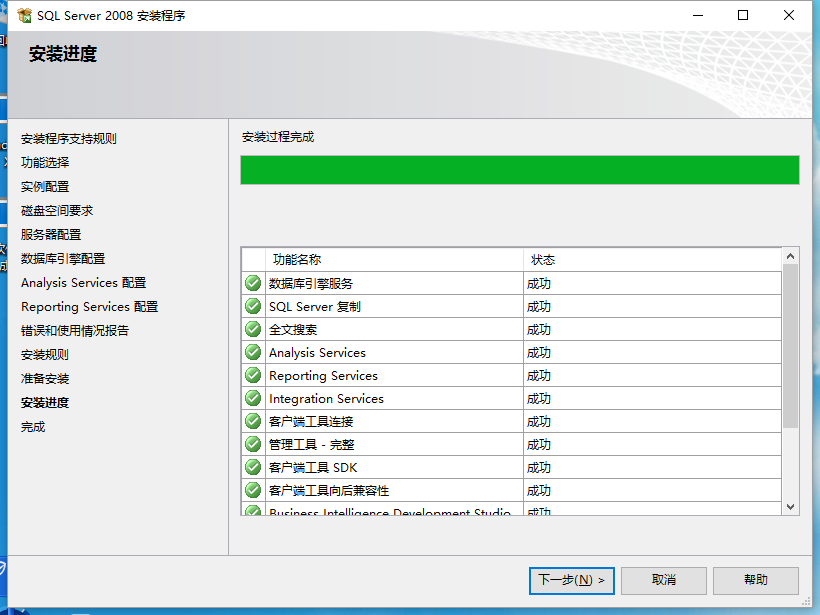Click success icon for Reporting Services row
820x615 pixels.
pos(253,375)
